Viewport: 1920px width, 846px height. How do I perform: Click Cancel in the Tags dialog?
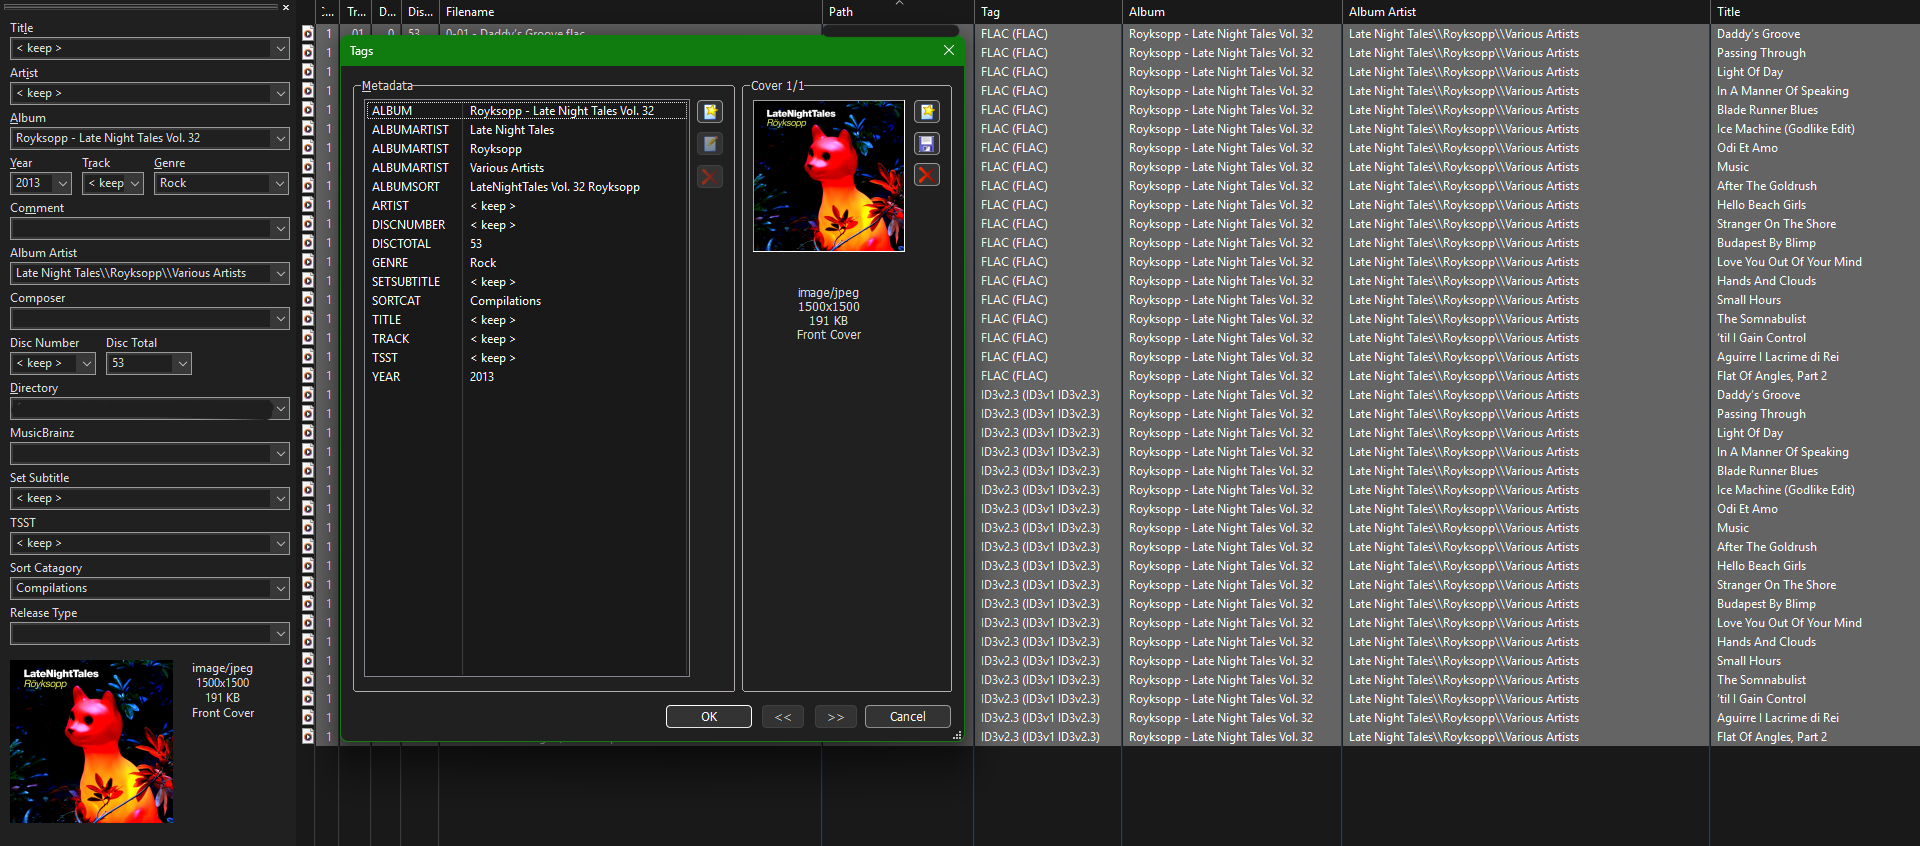point(907,717)
